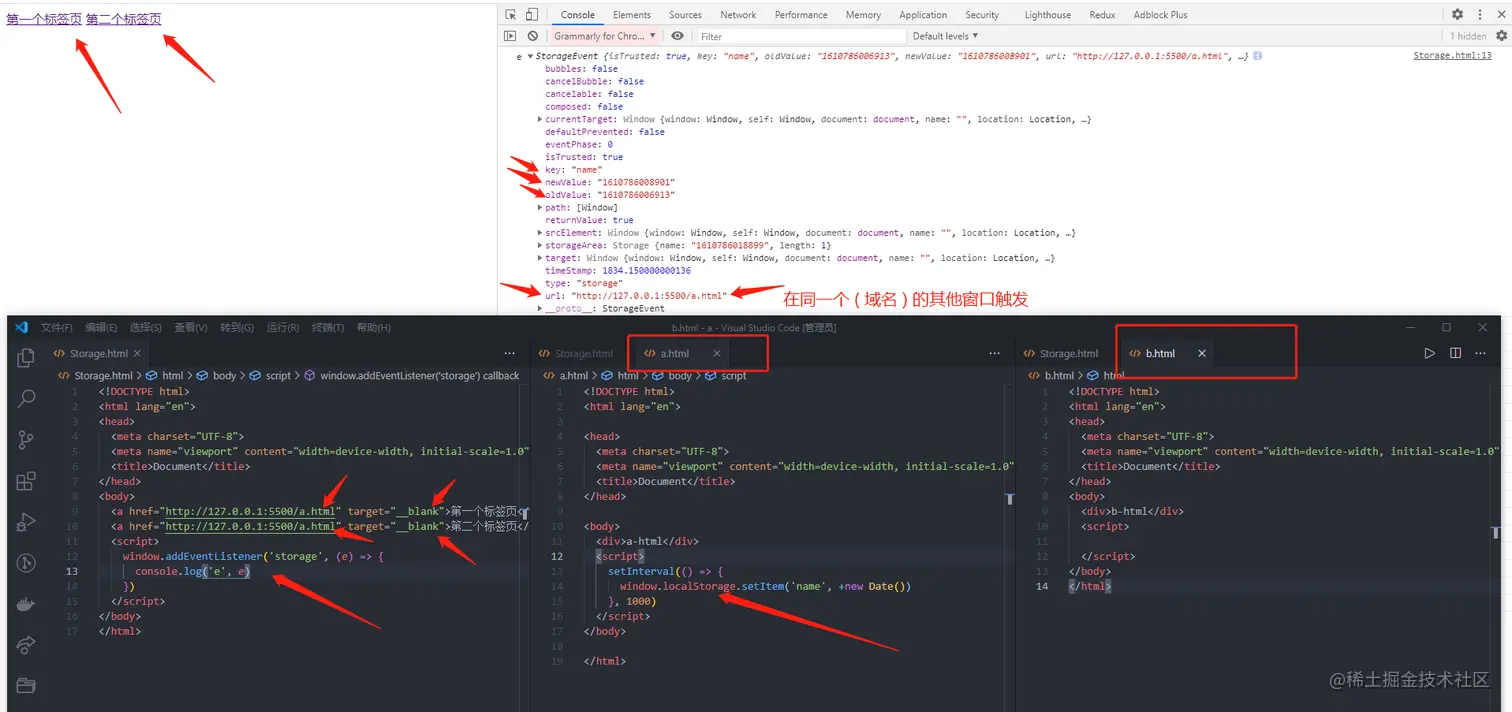The image size is (1512, 712).
Task: Select the a.html tab in the middle editor
Action: [x=677, y=353]
